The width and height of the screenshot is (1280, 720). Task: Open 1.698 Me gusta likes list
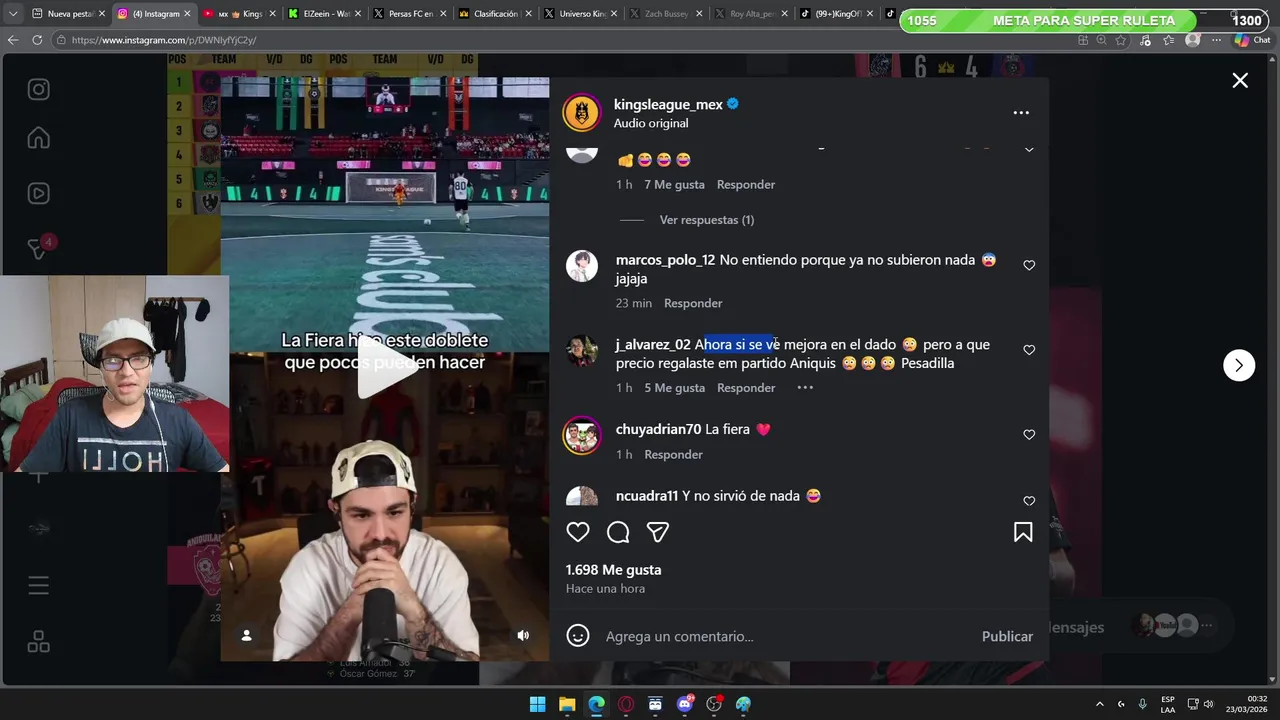tap(613, 570)
